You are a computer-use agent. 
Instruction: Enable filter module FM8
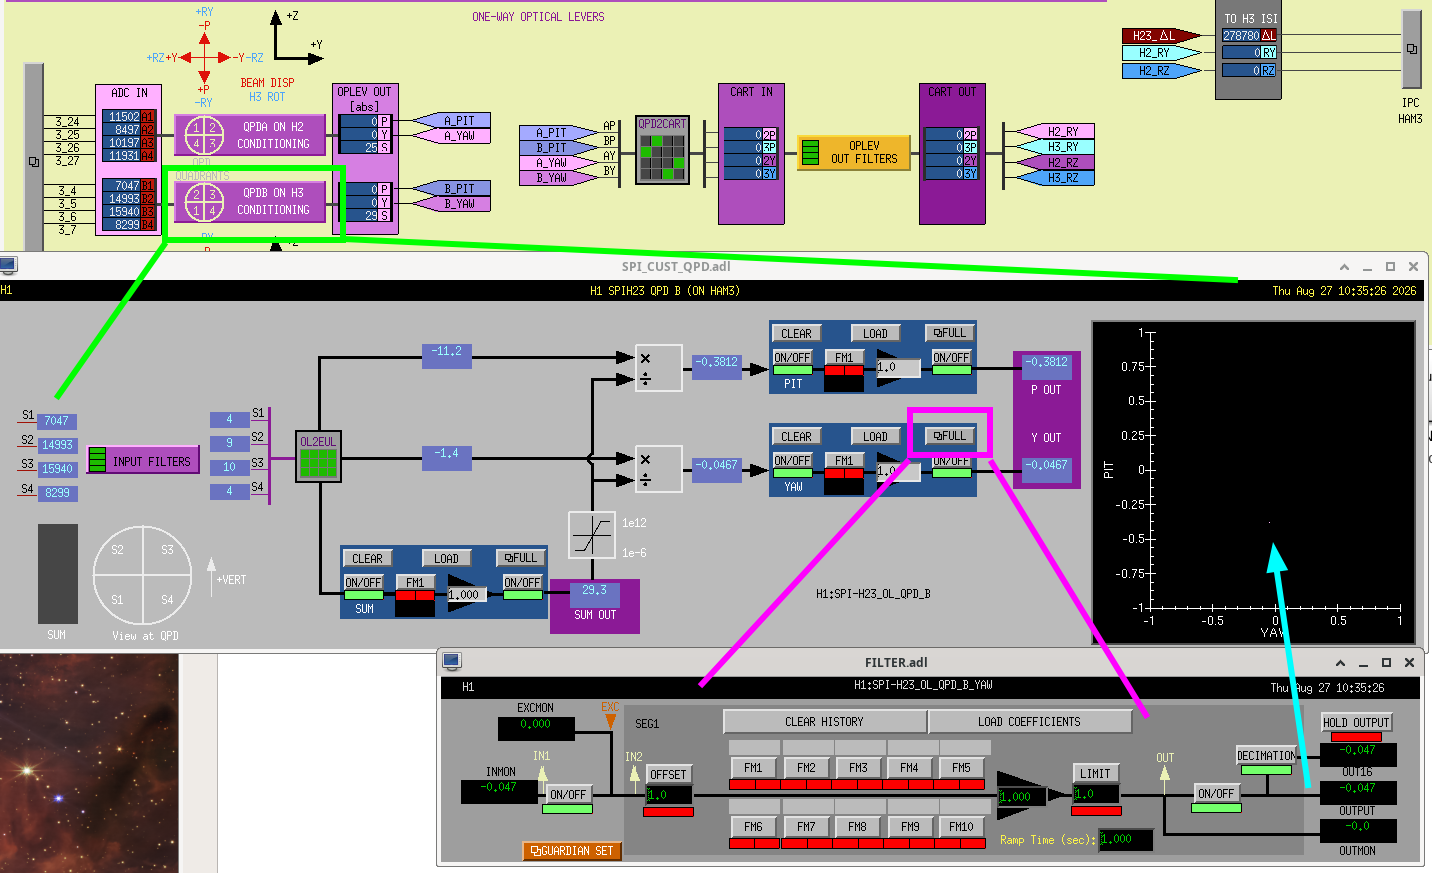pyautogui.click(x=858, y=826)
